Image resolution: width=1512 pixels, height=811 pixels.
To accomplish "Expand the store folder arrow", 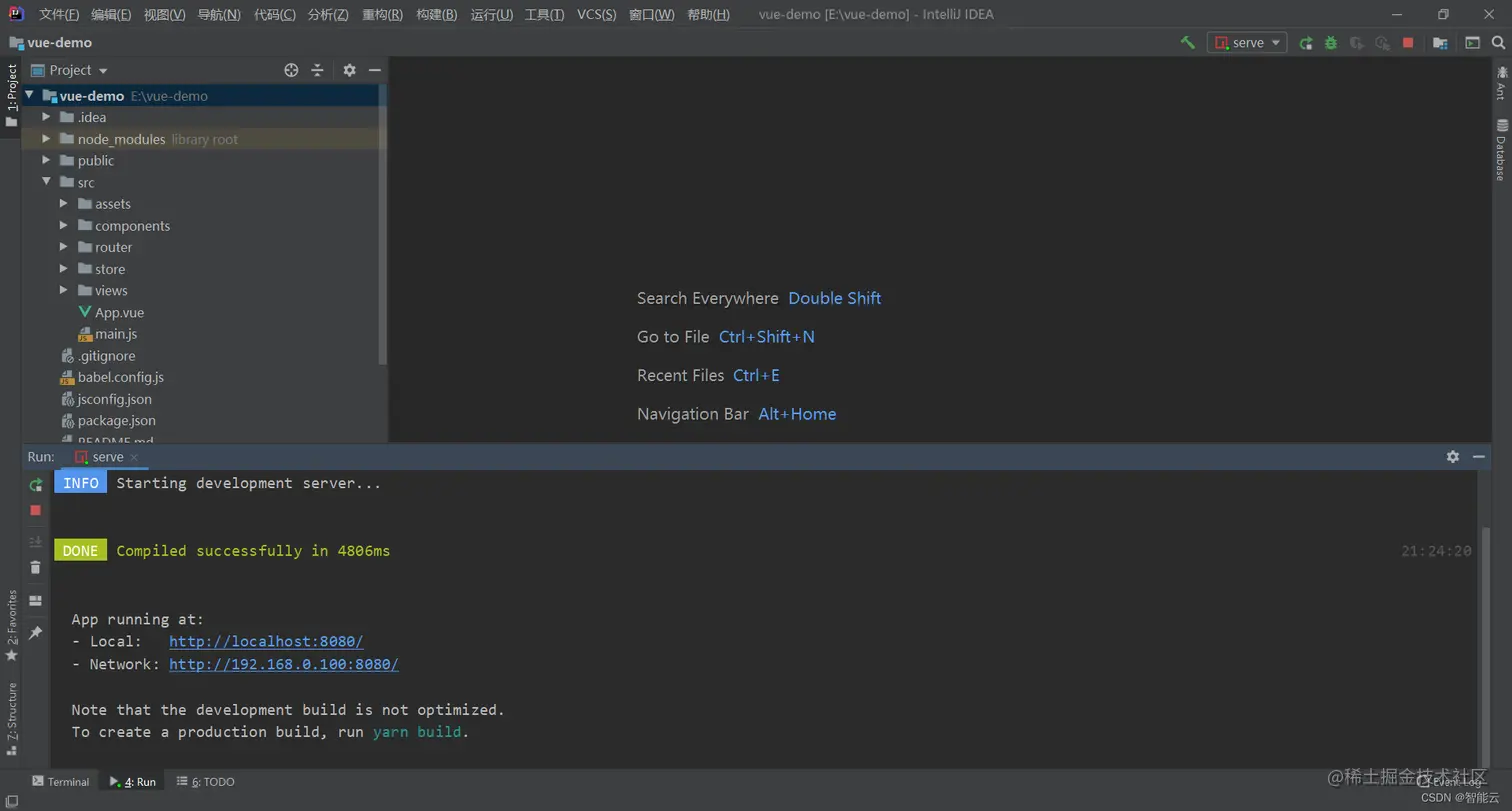I will 63,269.
